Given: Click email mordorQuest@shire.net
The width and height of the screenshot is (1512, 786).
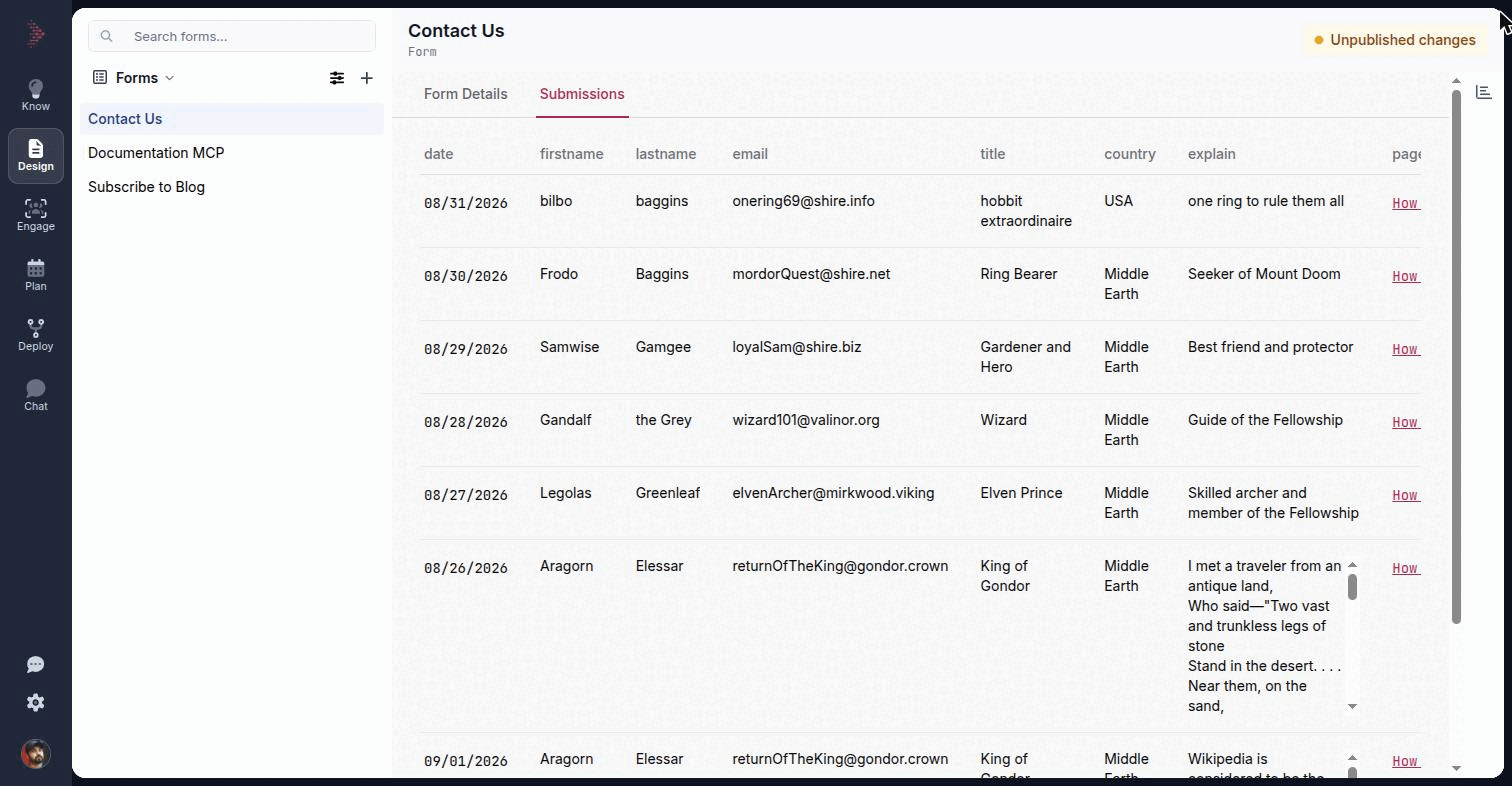Looking at the screenshot, I should pos(811,274).
